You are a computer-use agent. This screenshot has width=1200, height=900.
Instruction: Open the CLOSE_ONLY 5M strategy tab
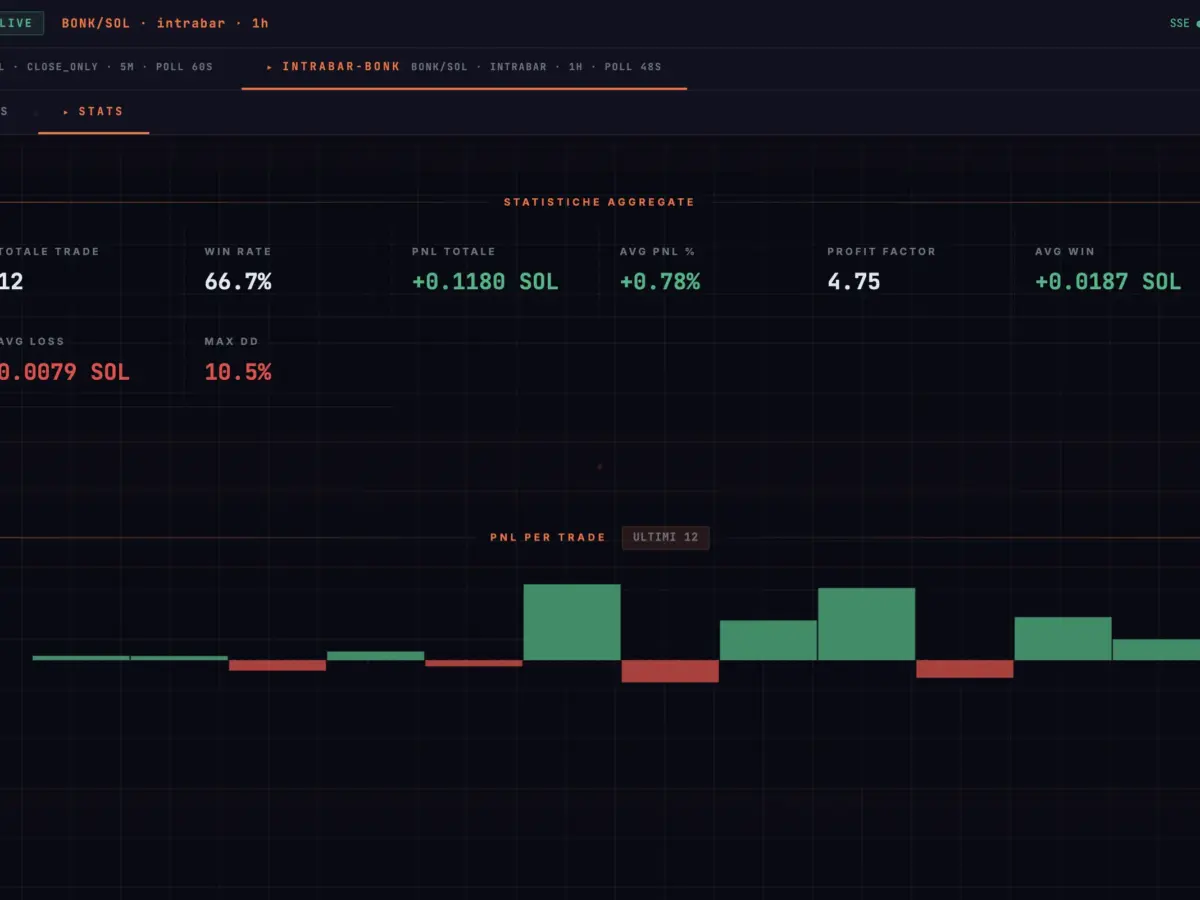pos(106,67)
